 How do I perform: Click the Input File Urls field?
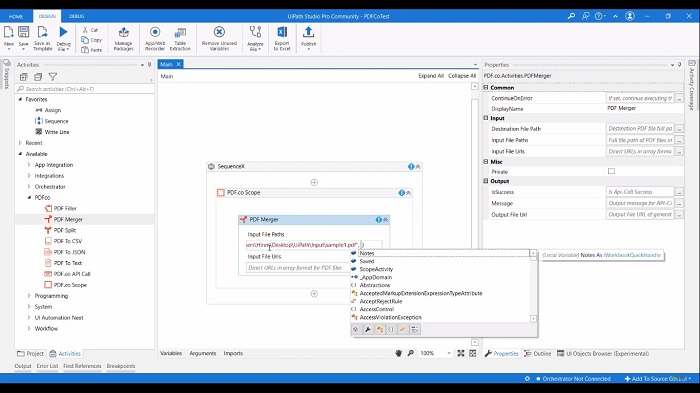click(297, 268)
